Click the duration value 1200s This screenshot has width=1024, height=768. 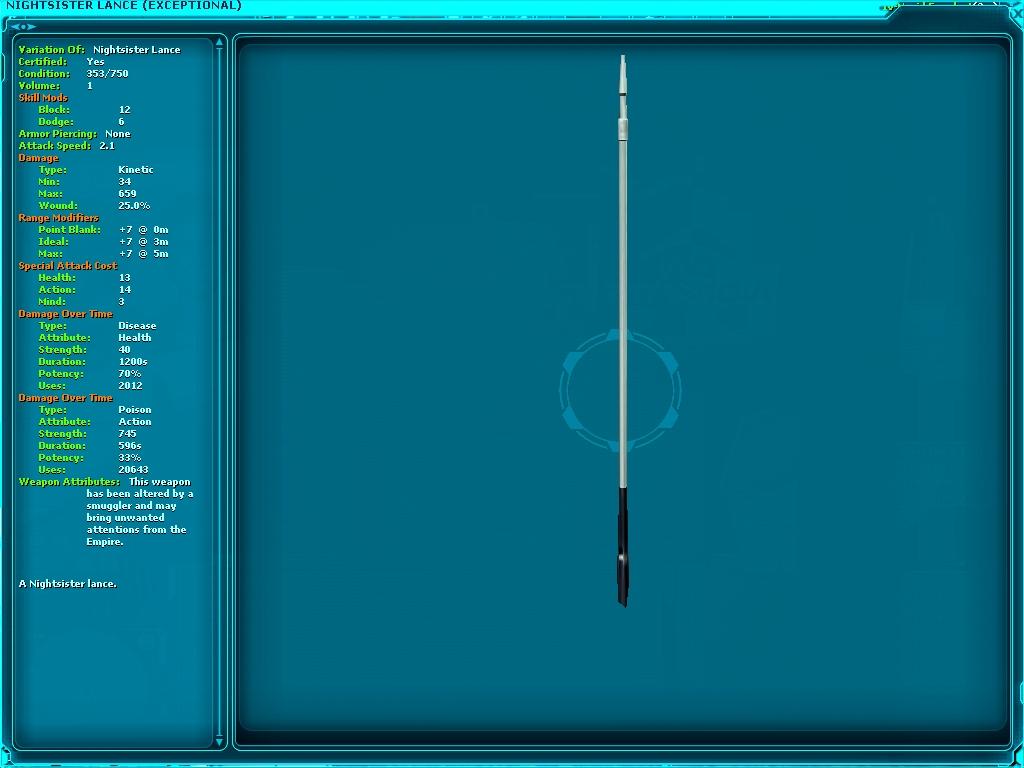point(133,362)
